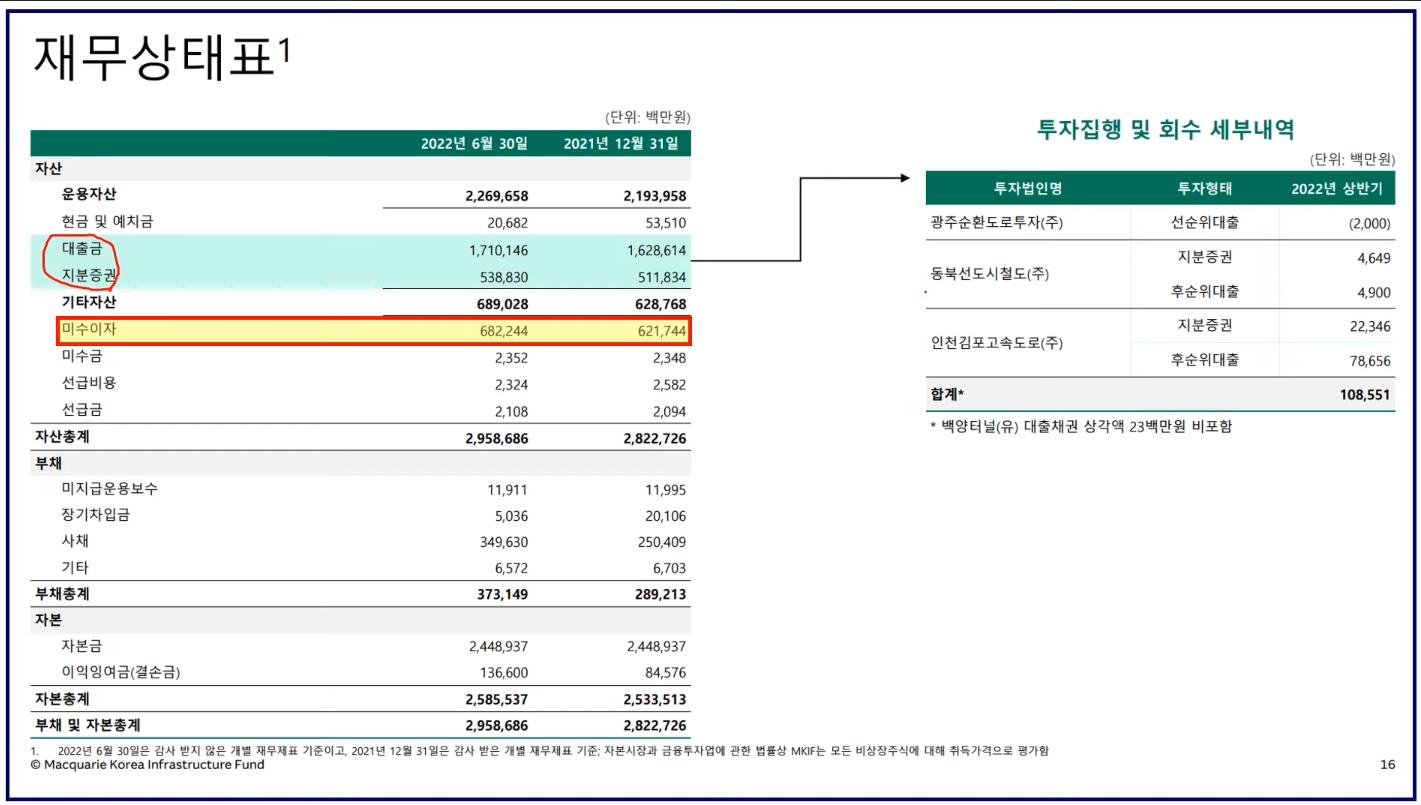
Task: Click the entry 동북선도시철도(주)
Action: click(x=989, y=274)
